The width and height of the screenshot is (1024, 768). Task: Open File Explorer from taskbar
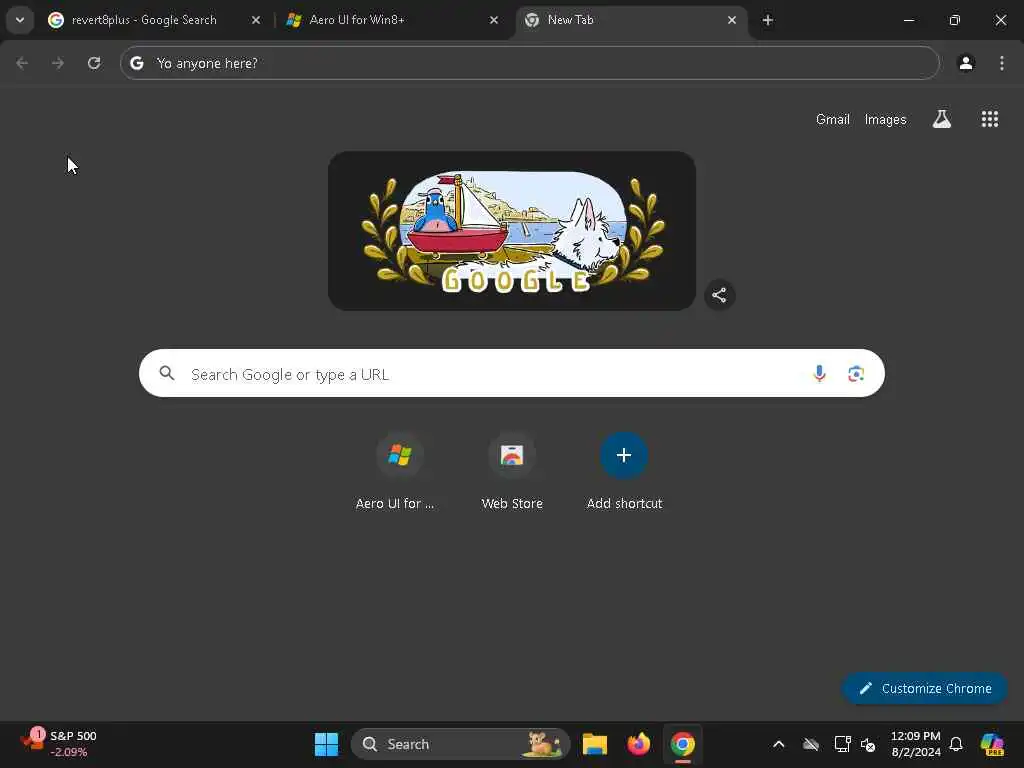pos(595,744)
